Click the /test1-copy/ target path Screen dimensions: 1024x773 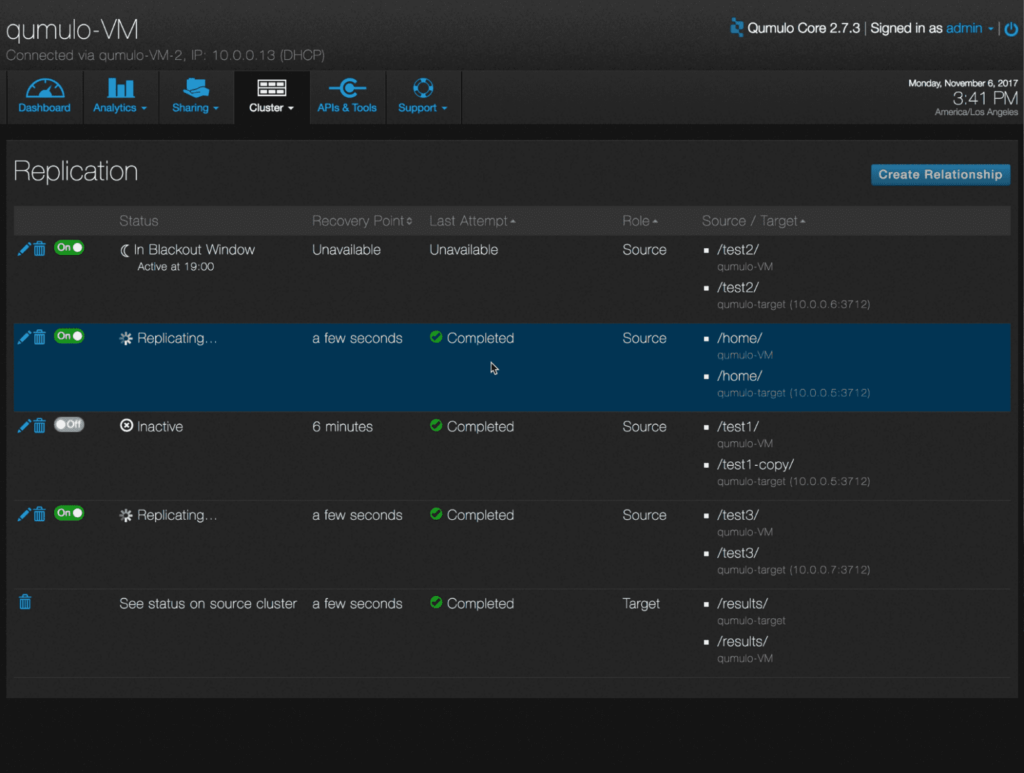coord(756,464)
